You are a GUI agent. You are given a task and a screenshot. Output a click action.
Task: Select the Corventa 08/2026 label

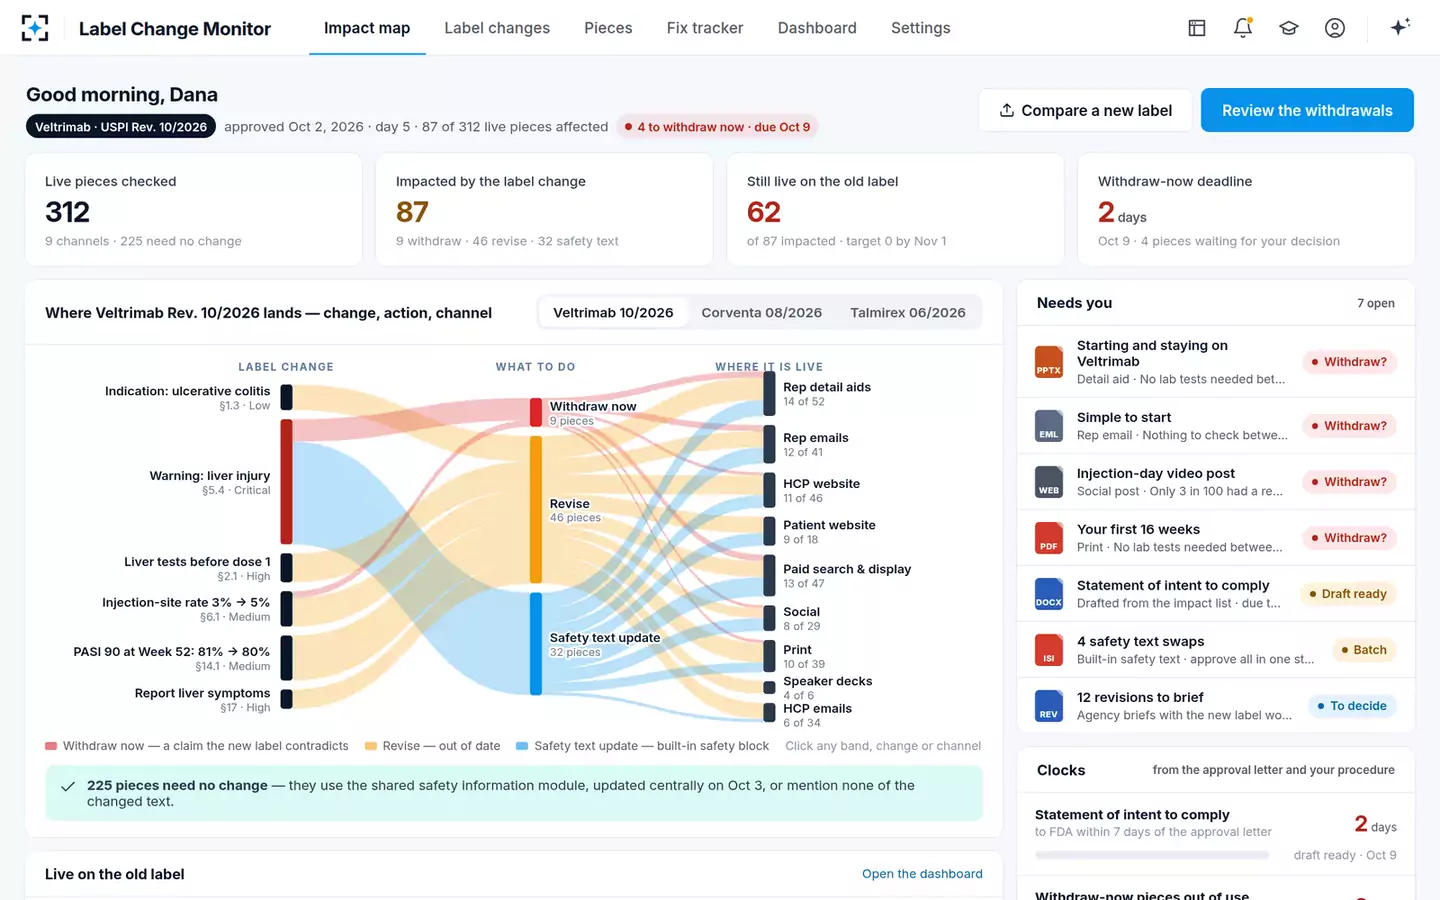pyautogui.click(x=762, y=313)
